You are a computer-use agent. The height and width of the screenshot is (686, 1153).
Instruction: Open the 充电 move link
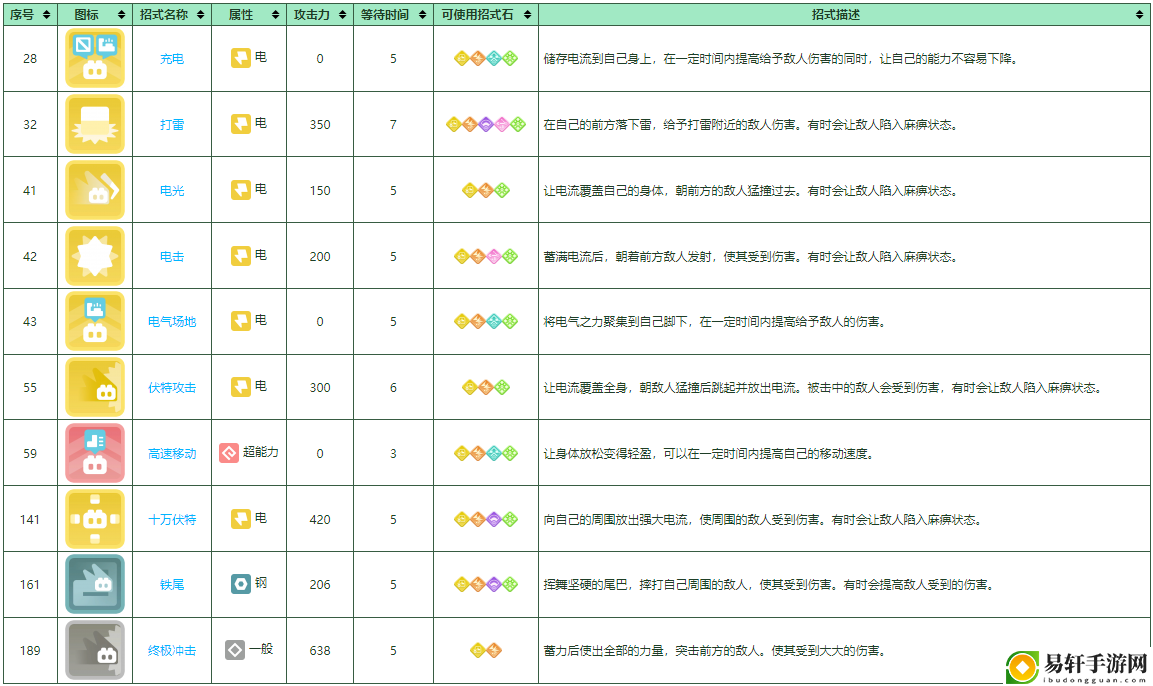coord(172,59)
